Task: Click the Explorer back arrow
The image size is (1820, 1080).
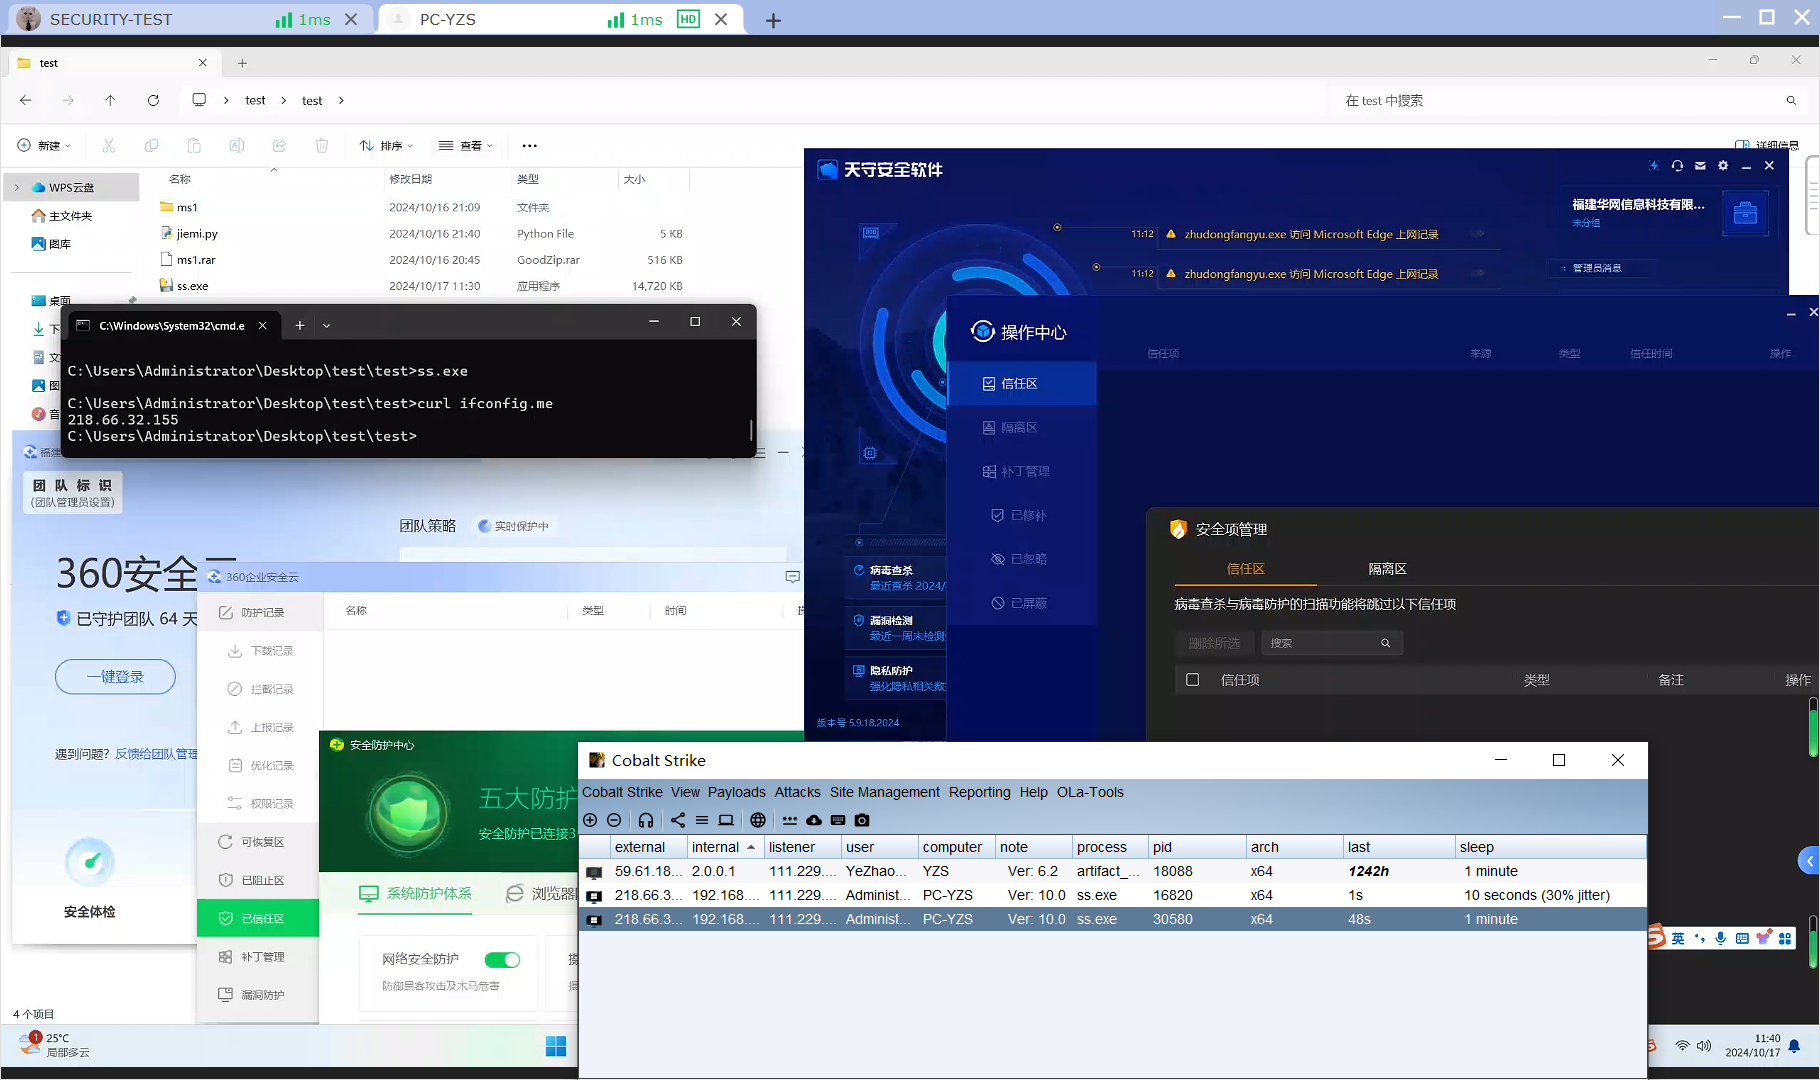Action: point(26,100)
